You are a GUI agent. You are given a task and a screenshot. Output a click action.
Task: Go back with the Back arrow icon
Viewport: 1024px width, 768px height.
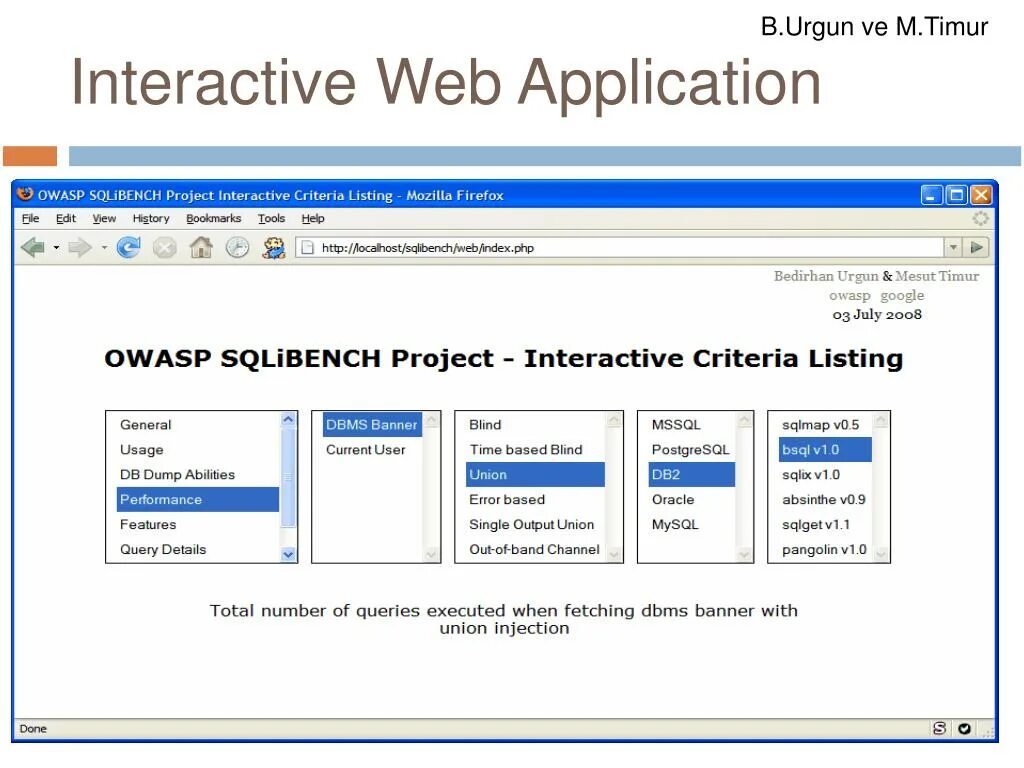(33, 248)
